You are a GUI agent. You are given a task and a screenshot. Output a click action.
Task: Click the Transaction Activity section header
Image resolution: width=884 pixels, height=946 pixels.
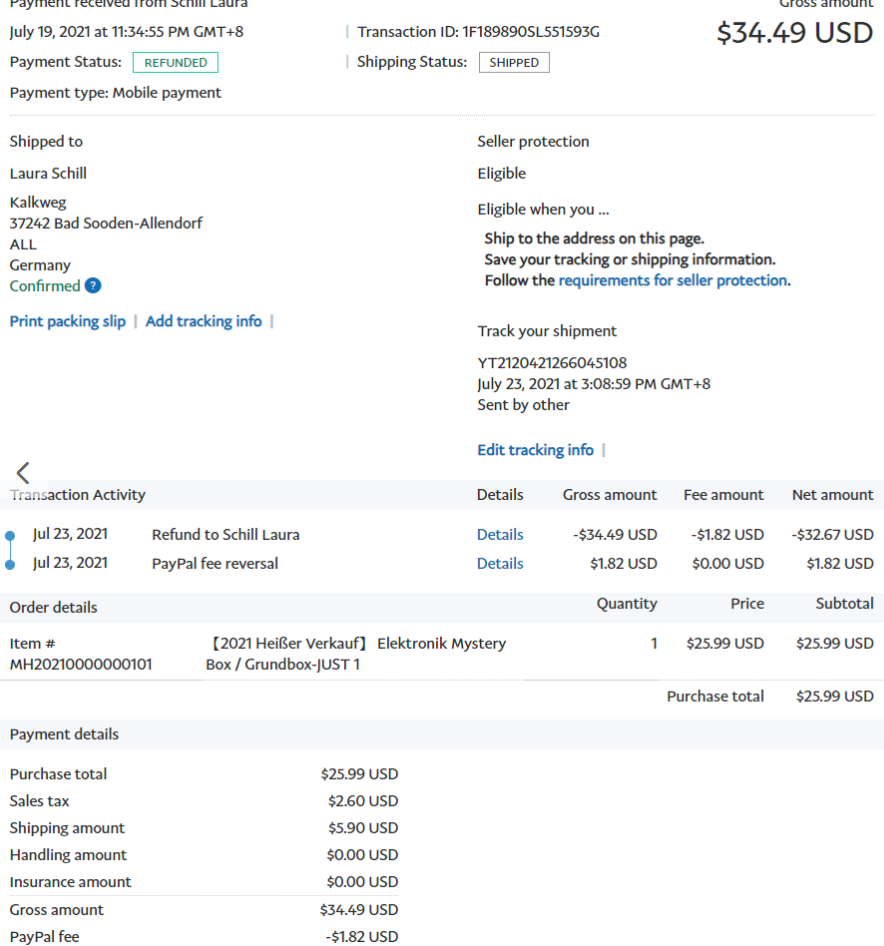point(78,495)
